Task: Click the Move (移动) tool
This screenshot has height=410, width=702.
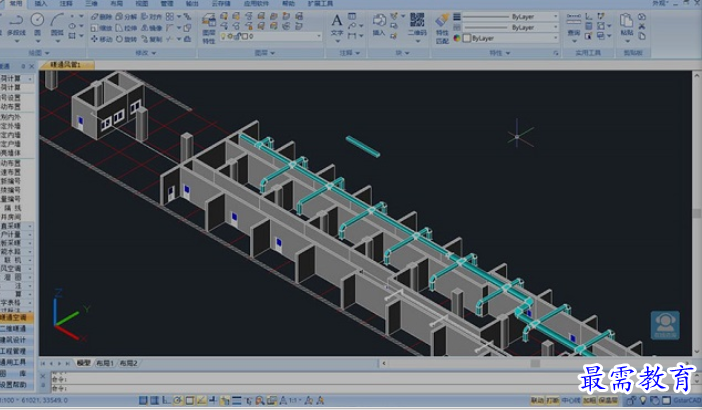Action: (x=101, y=39)
